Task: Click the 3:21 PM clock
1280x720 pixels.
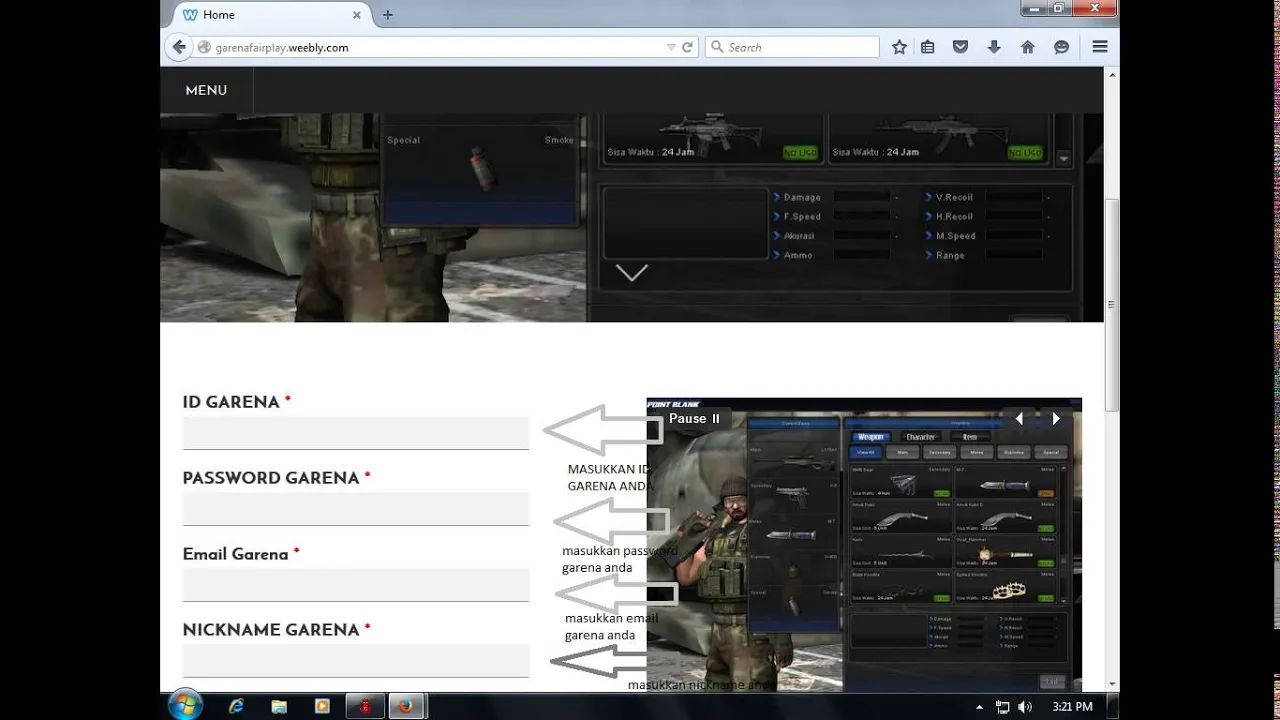Action: click(1072, 707)
